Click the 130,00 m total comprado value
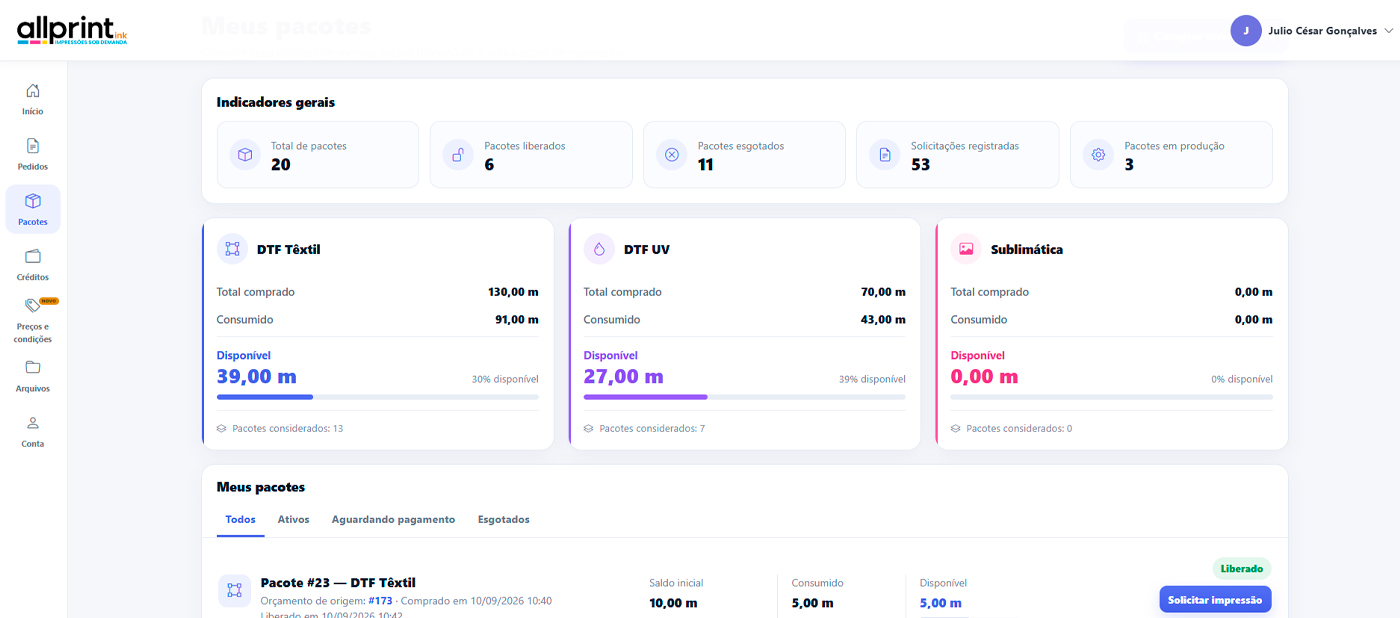 [514, 292]
